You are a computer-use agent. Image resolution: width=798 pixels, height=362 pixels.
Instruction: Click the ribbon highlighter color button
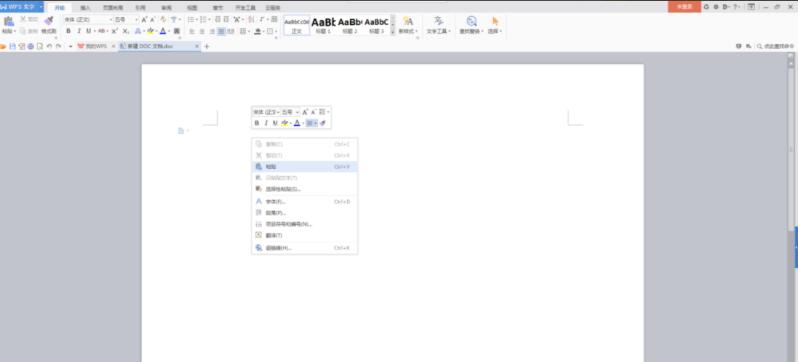[151, 31]
